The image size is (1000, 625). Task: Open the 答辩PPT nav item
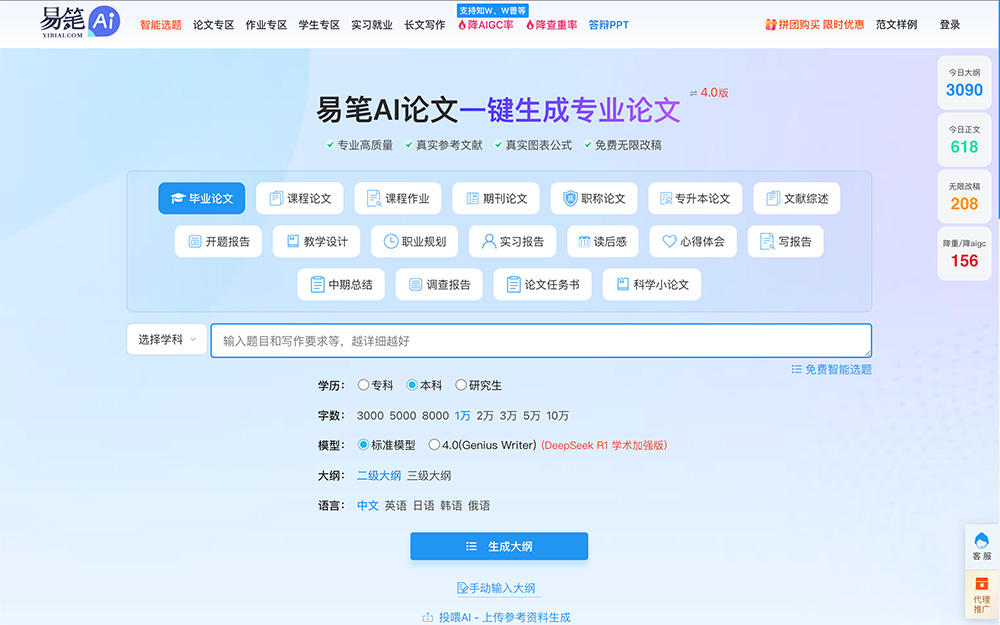[x=609, y=25]
